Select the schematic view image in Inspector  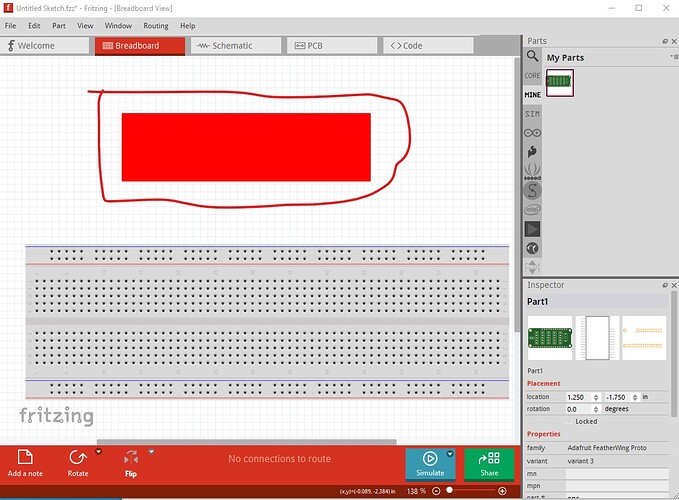(597, 338)
